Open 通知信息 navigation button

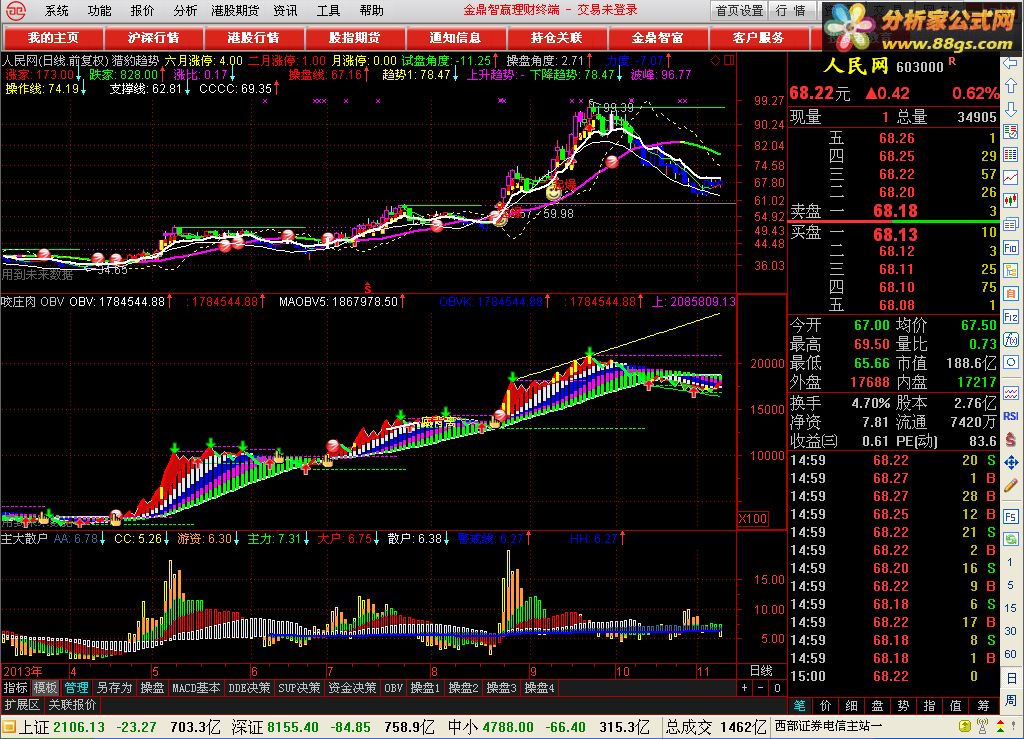455,38
